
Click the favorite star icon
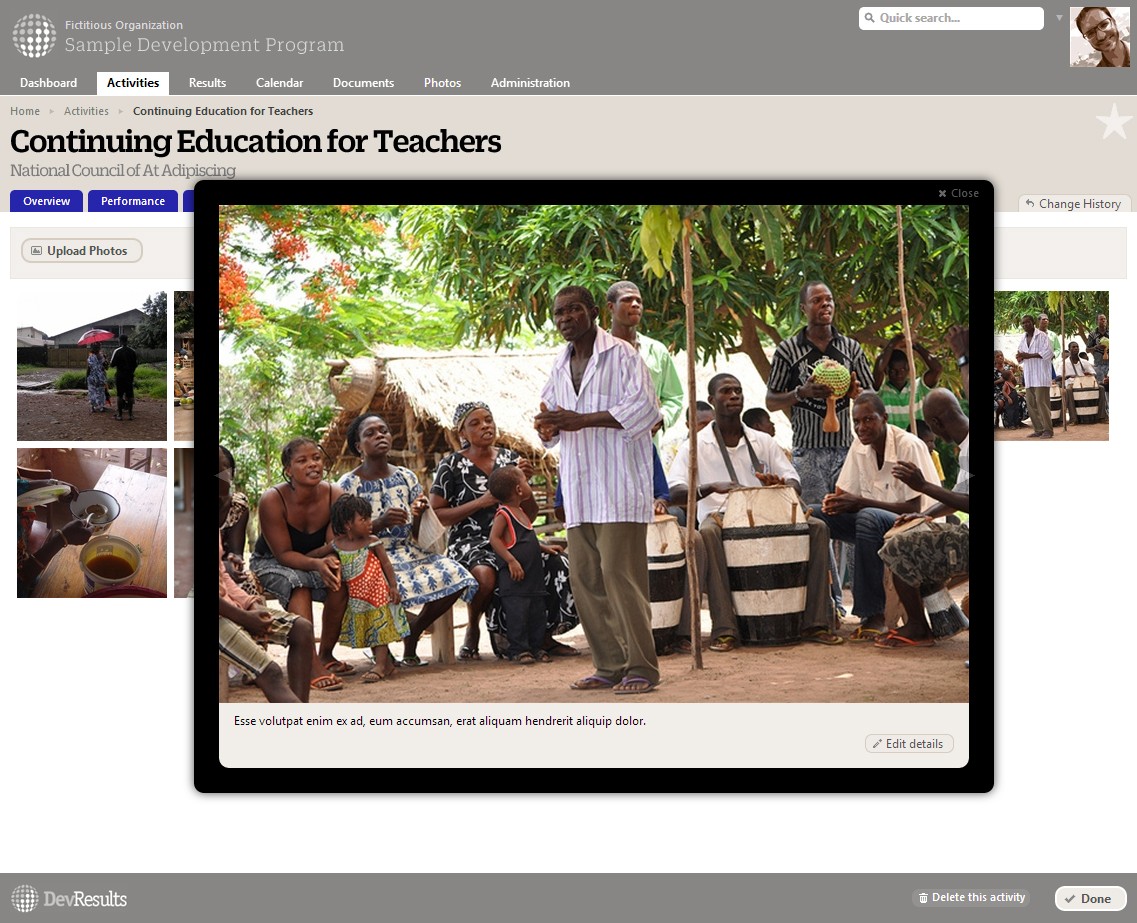point(1113,122)
